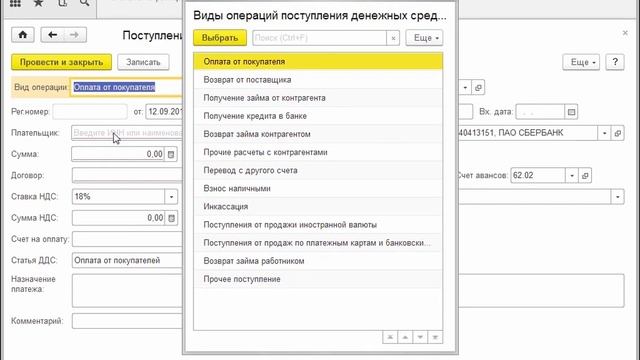The width and height of the screenshot is (640, 360).
Task: Jump to first item in list
Action: 390,337
